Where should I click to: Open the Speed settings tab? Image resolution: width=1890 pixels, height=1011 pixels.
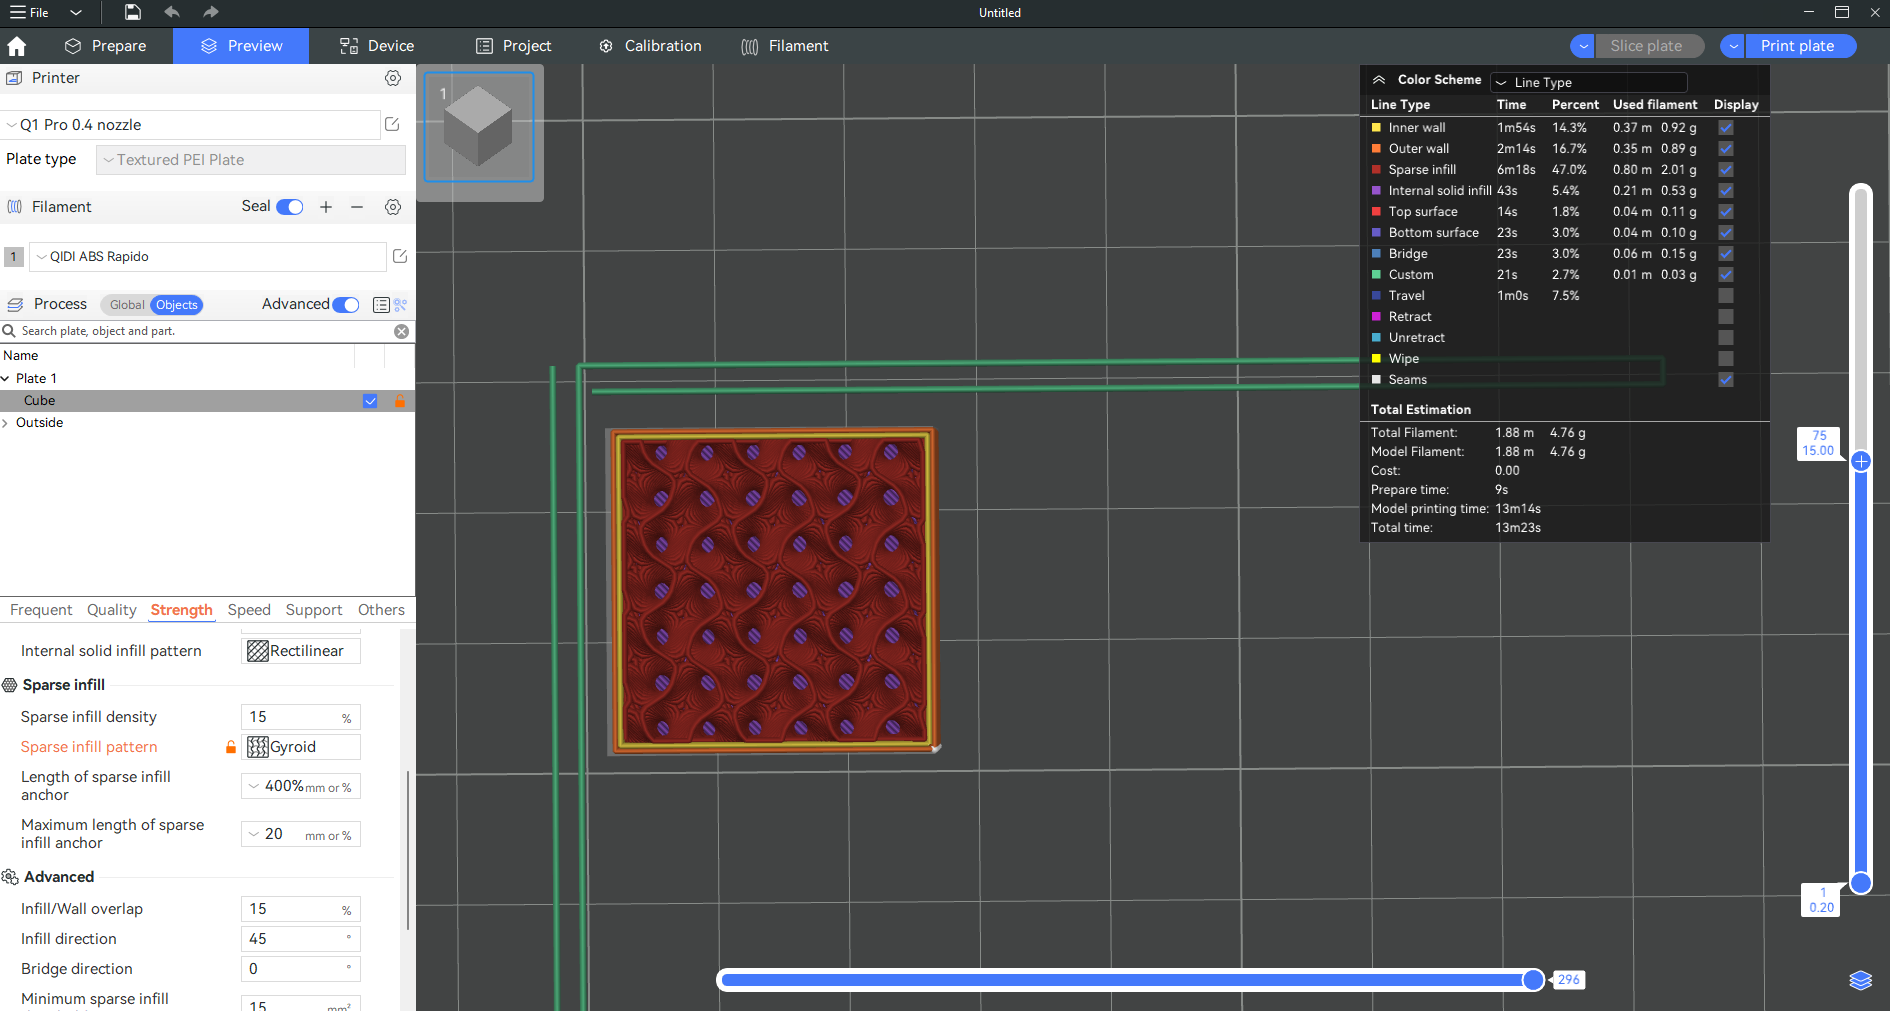[249, 610]
